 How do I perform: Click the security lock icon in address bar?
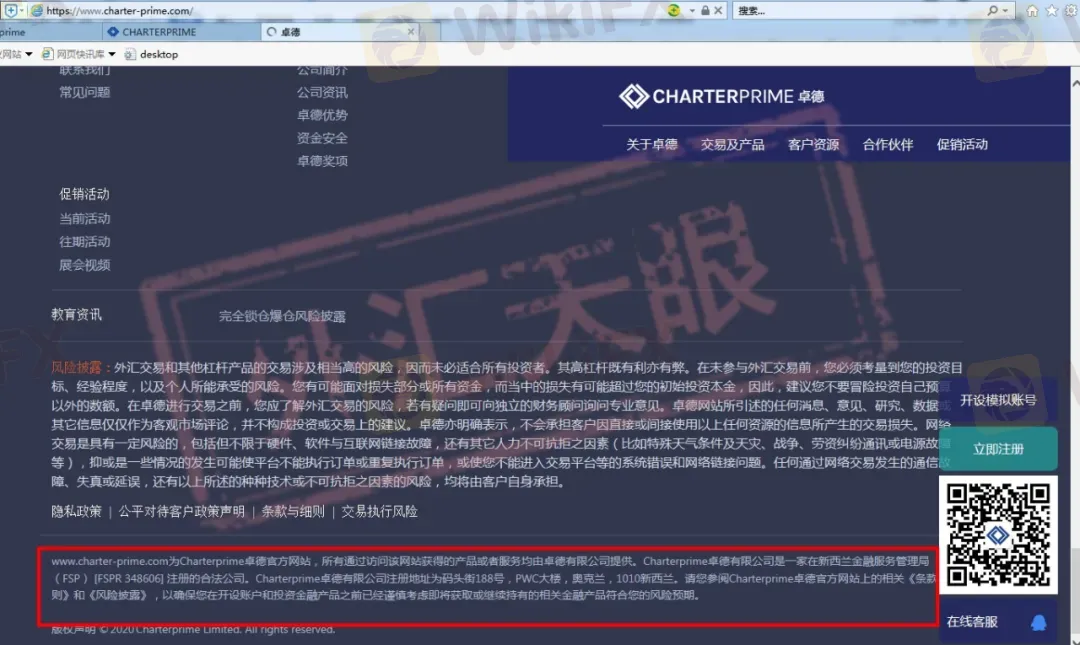point(705,10)
